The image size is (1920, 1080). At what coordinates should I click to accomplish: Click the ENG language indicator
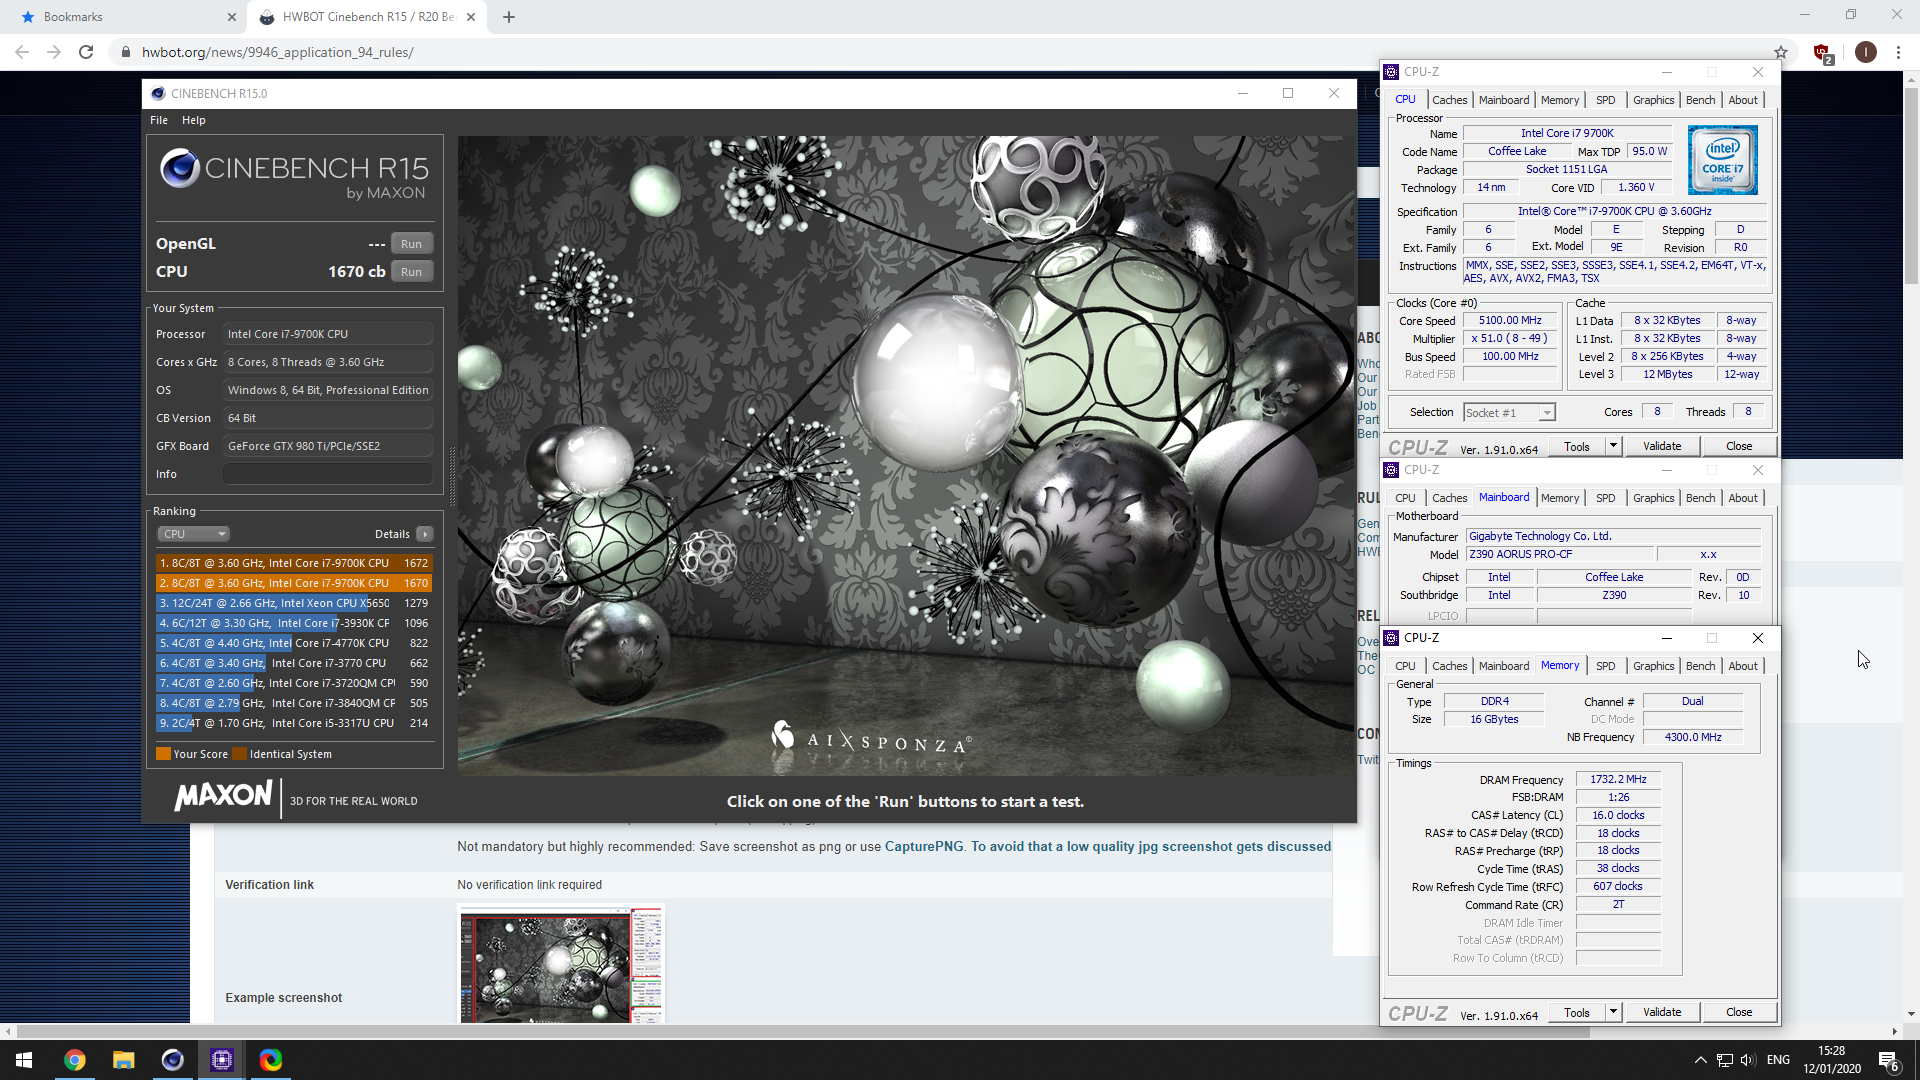[x=1778, y=1060]
